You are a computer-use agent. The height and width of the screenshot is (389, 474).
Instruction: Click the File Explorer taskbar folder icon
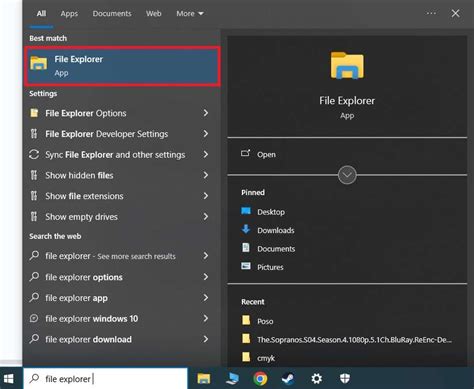click(x=204, y=379)
